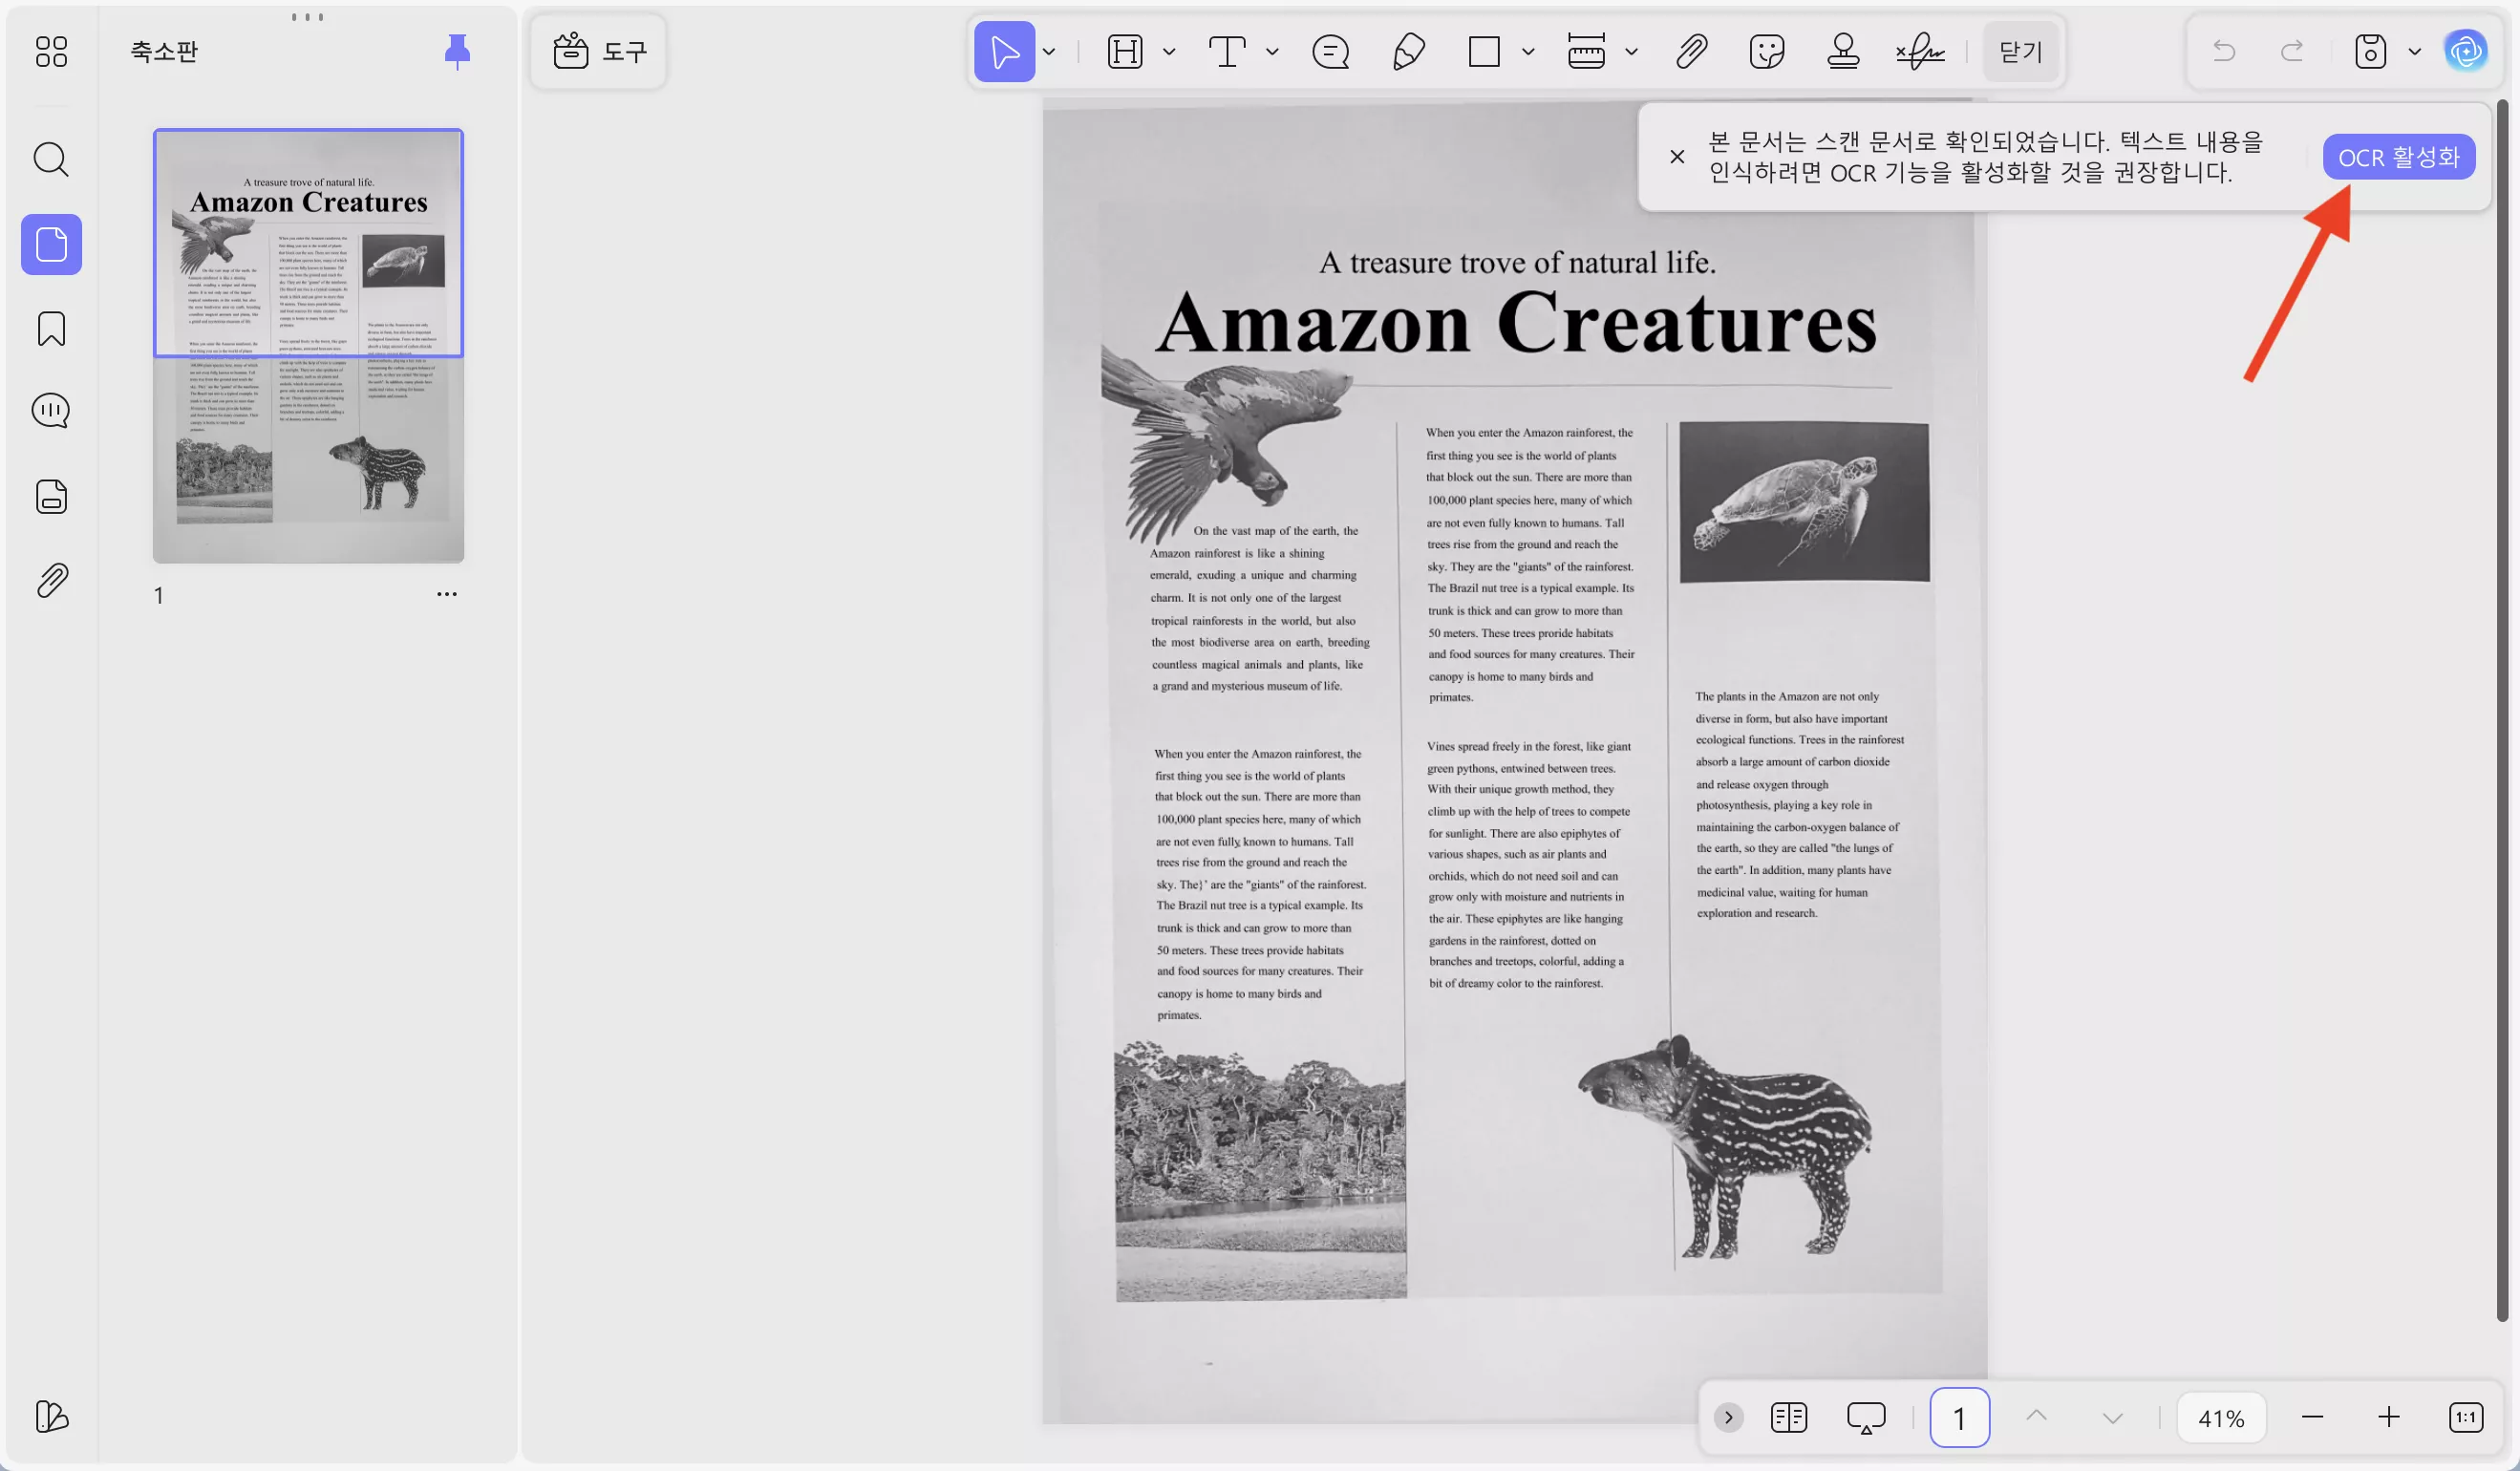Click the OCR 활성화 button
Image resolution: width=2520 pixels, height=1471 pixels.
click(x=2398, y=157)
